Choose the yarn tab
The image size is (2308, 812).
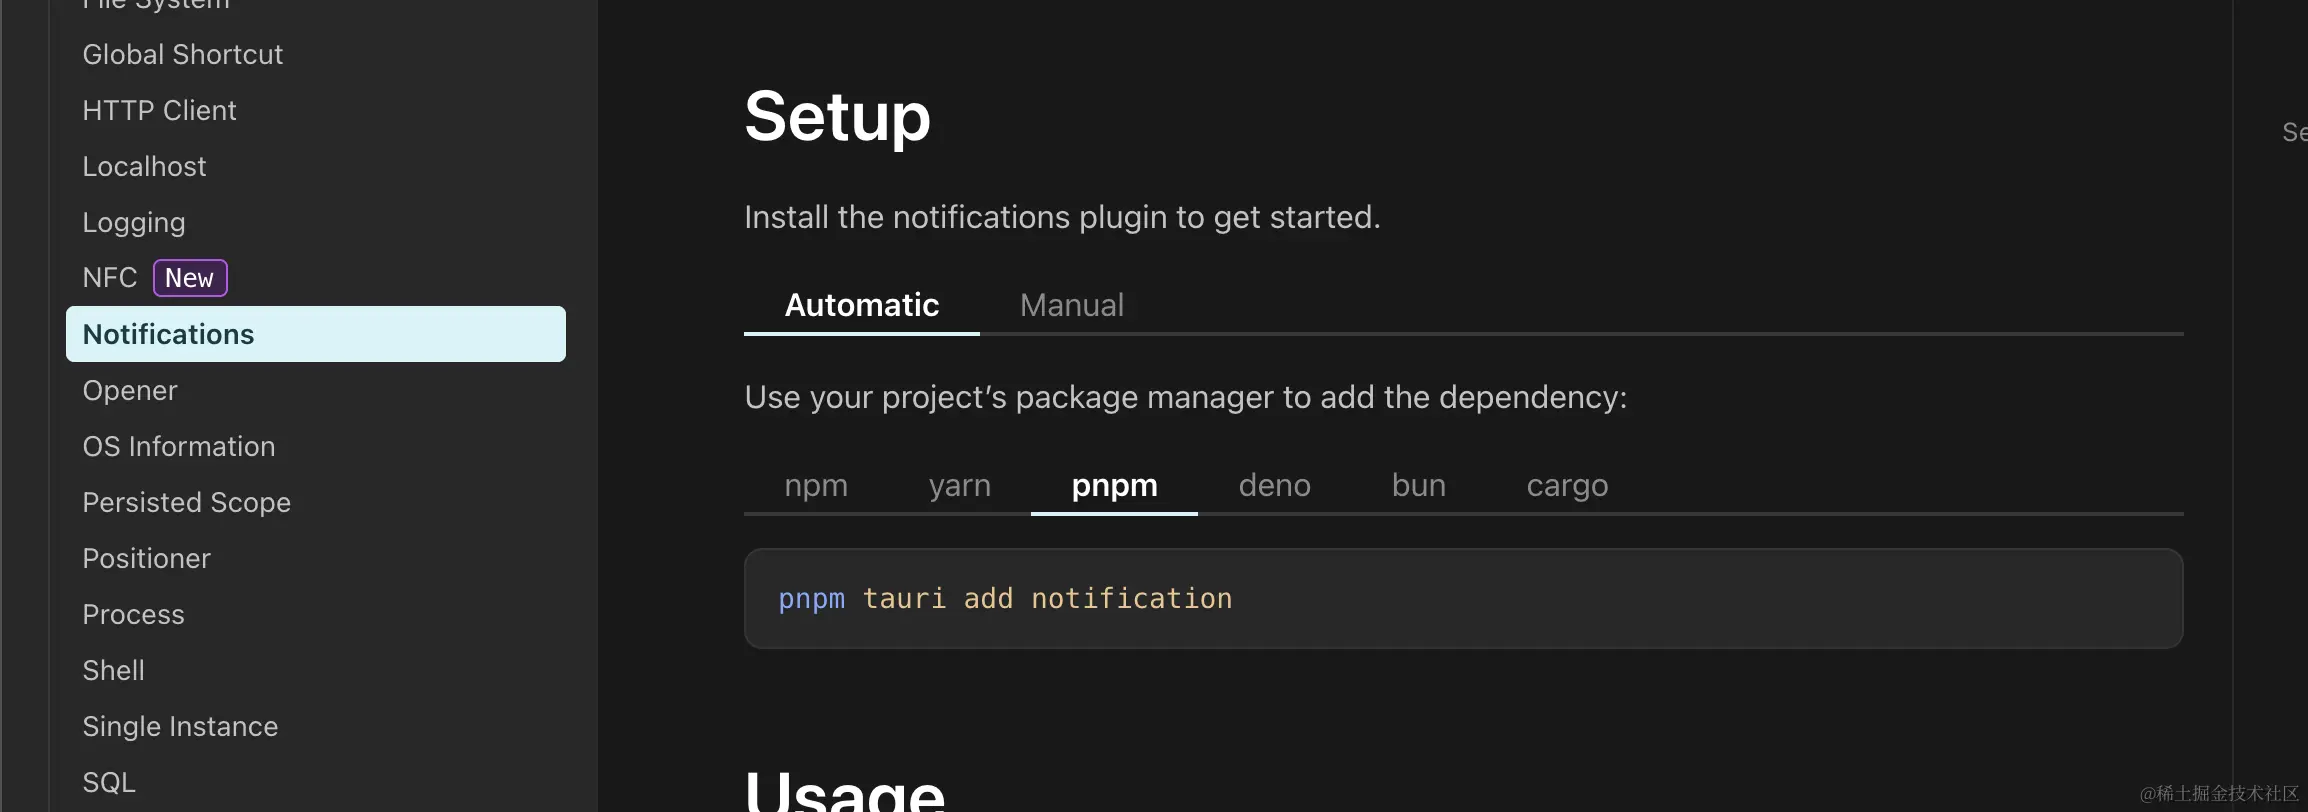point(959,485)
